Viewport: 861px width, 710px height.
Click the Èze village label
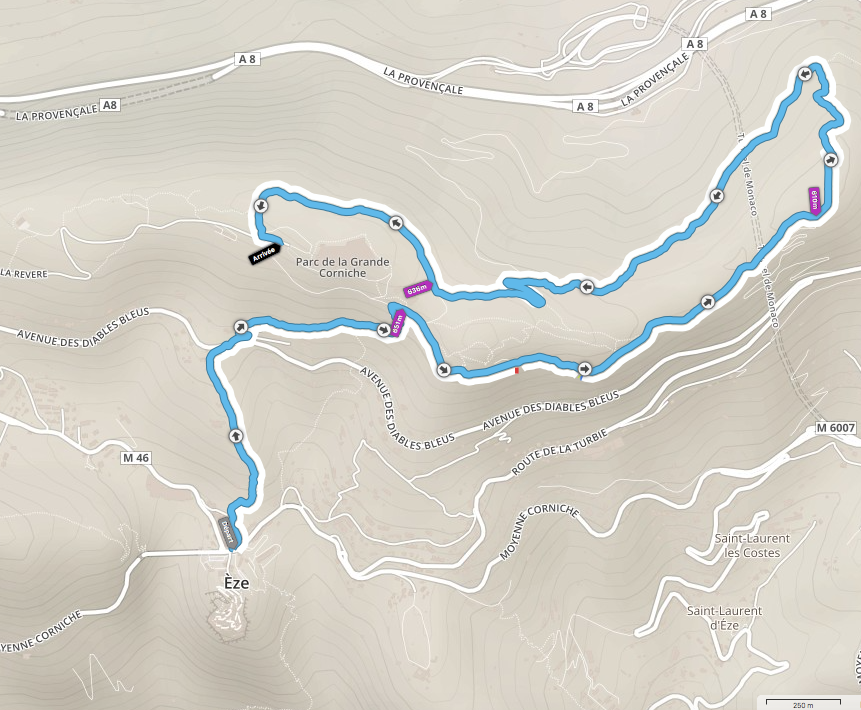(236, 583)
